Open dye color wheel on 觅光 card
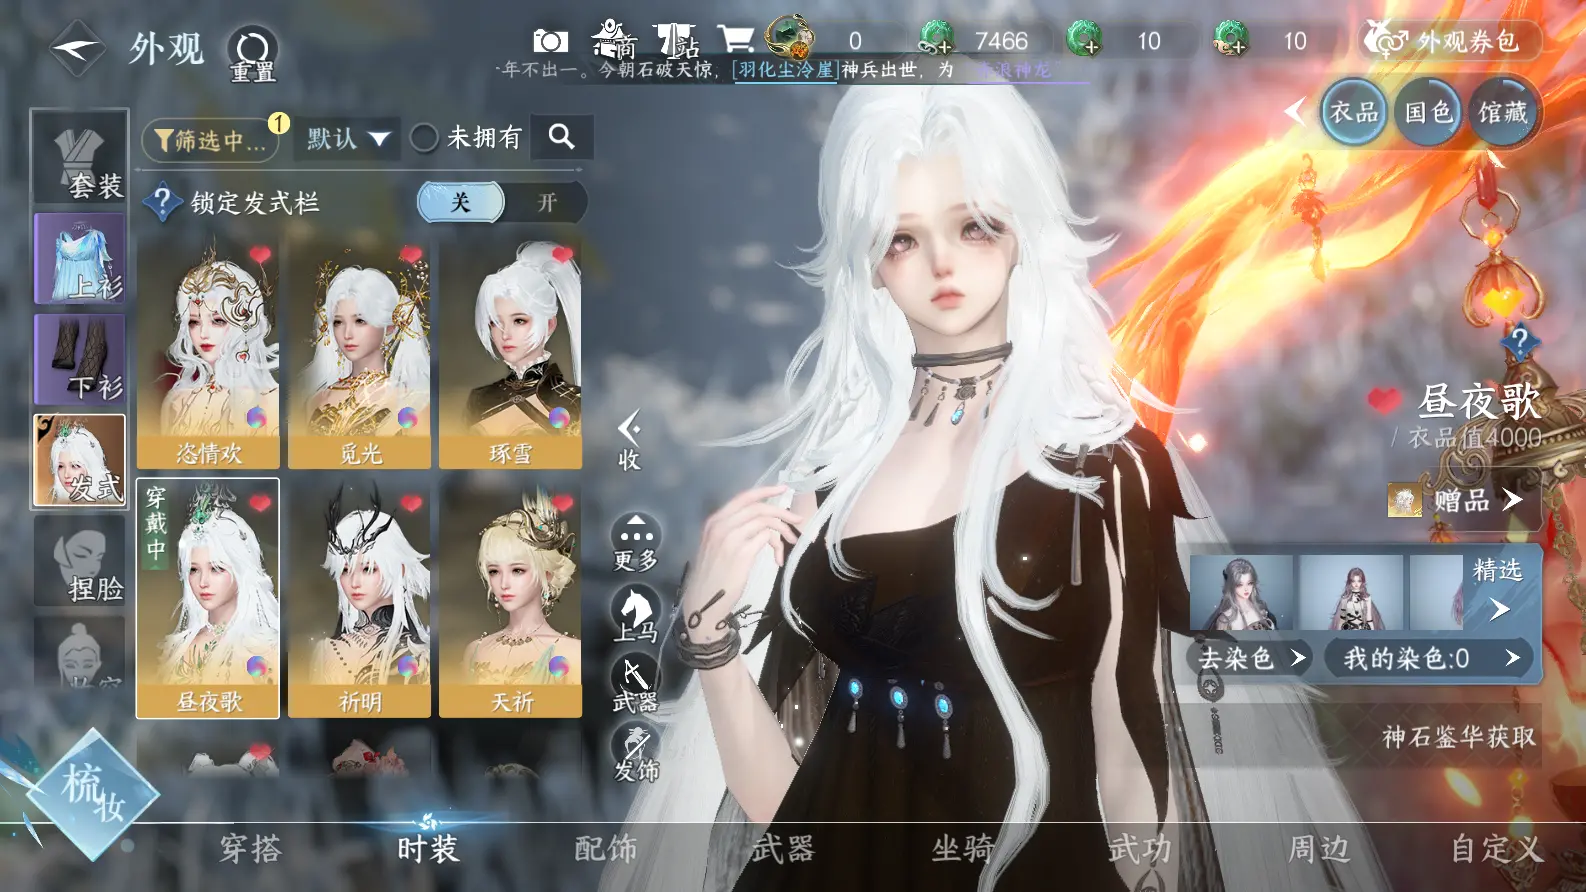This screenshot has width=1586, height=892. click(x=408, y=418)
